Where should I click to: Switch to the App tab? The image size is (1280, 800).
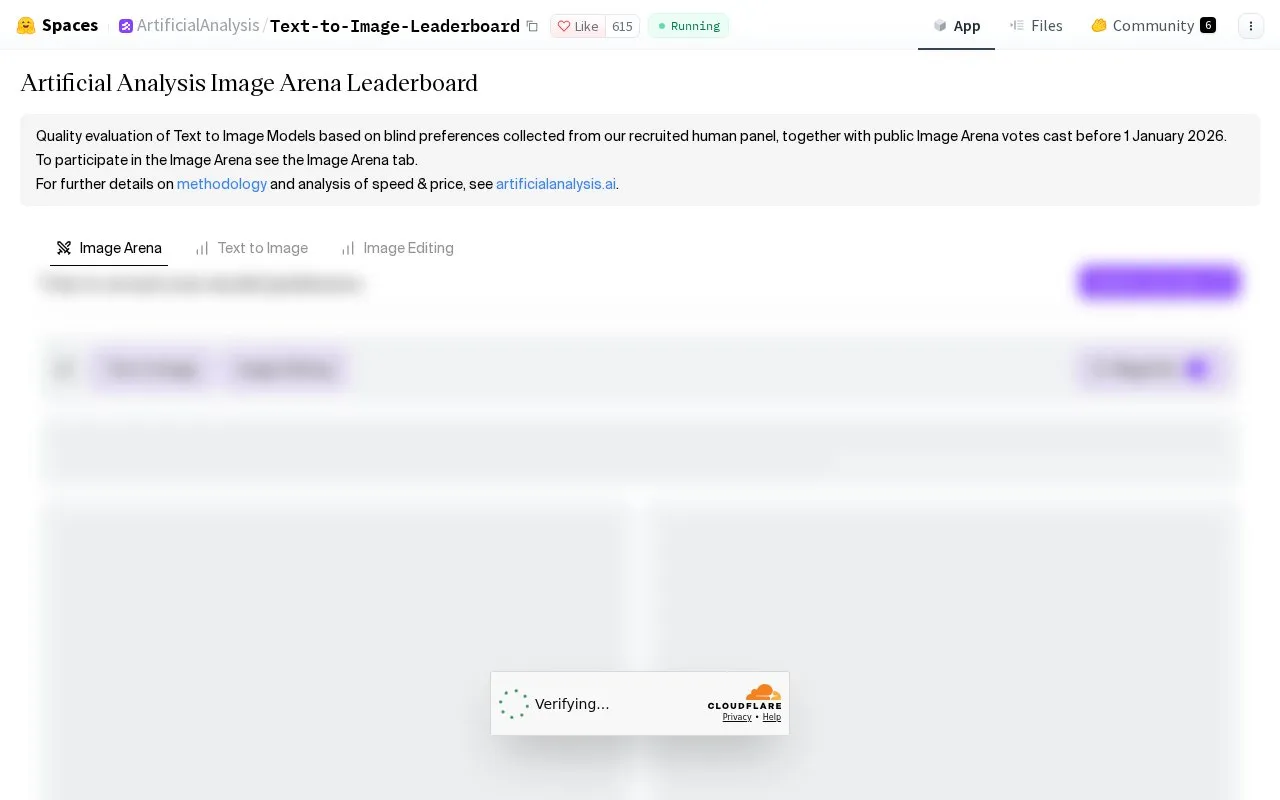(956, 25)
